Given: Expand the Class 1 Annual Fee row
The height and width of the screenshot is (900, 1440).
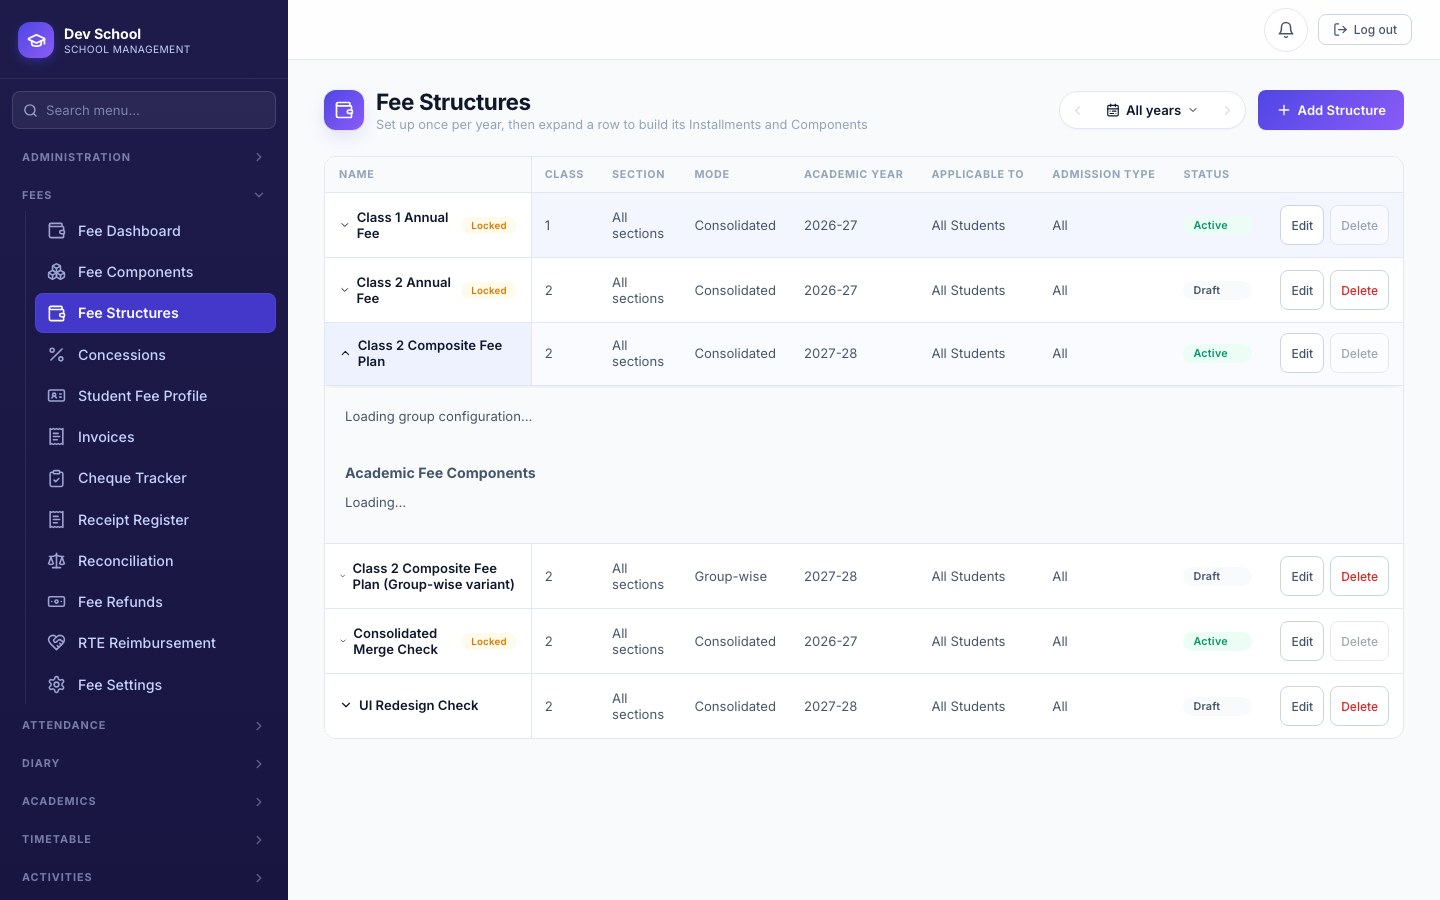Looking at the screenshot, I should 345,225.
